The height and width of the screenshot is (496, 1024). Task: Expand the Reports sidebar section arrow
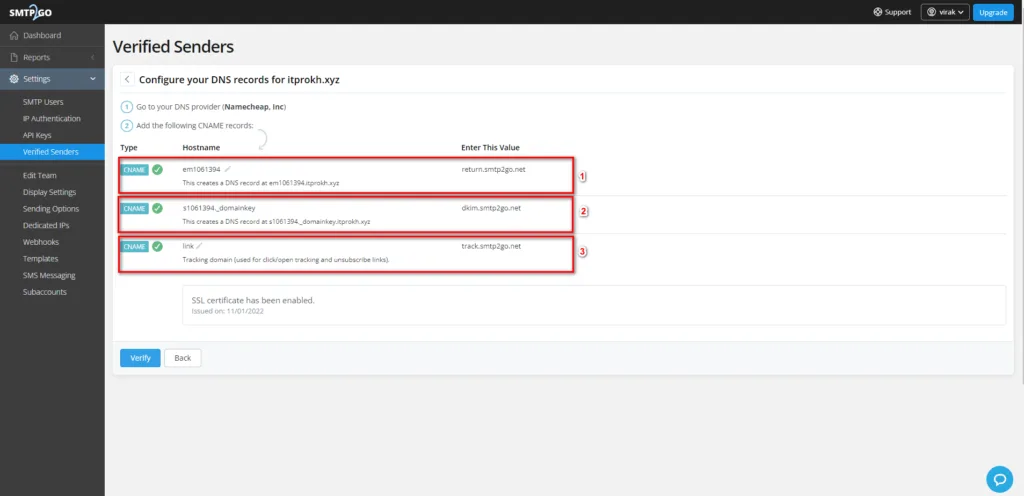click(x=93, y=58)
